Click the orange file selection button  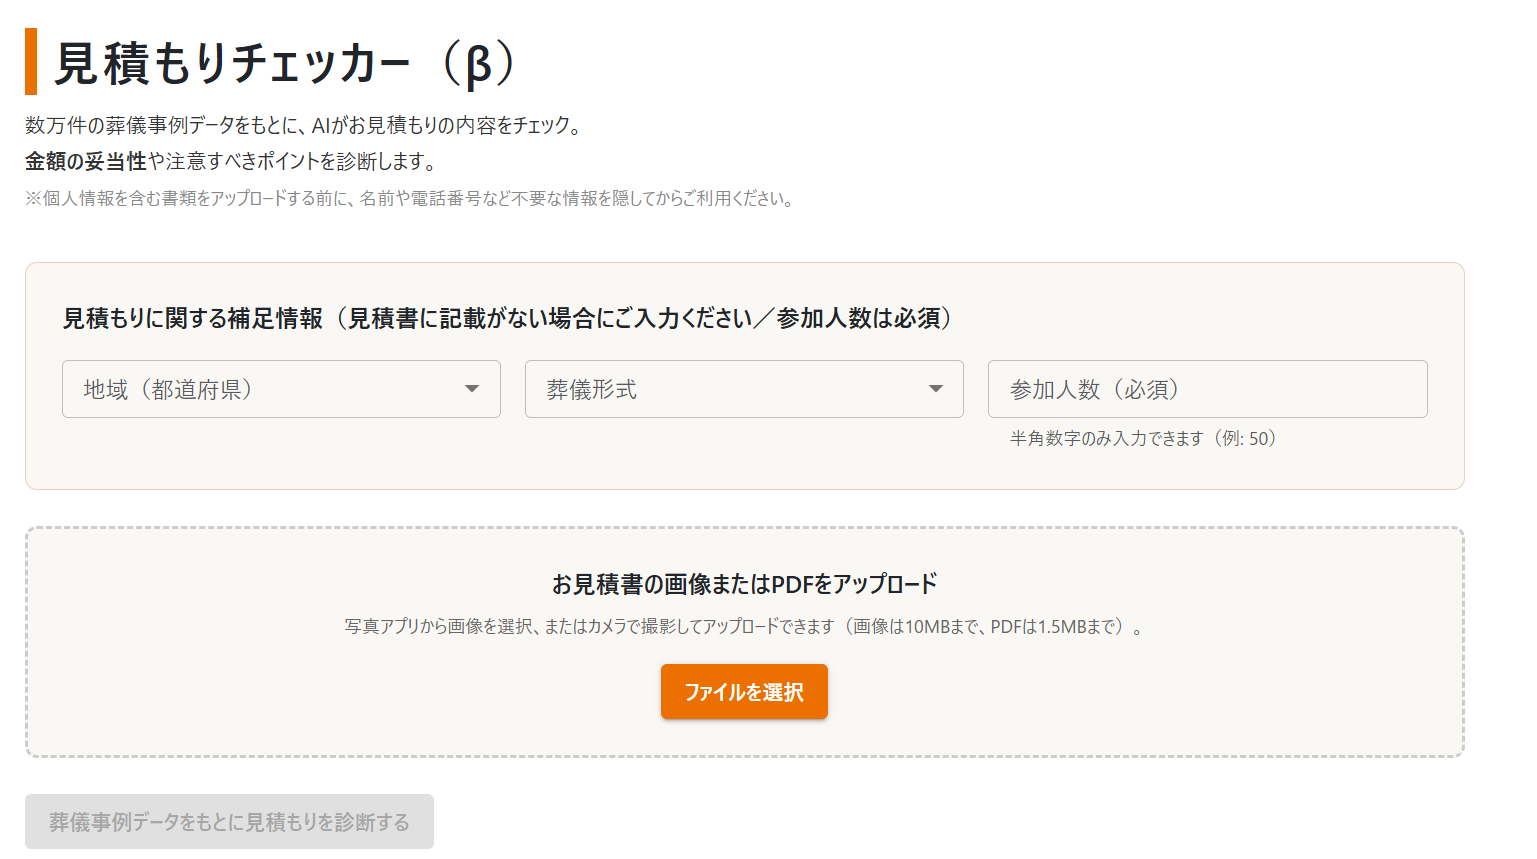[x=744, y=691]
